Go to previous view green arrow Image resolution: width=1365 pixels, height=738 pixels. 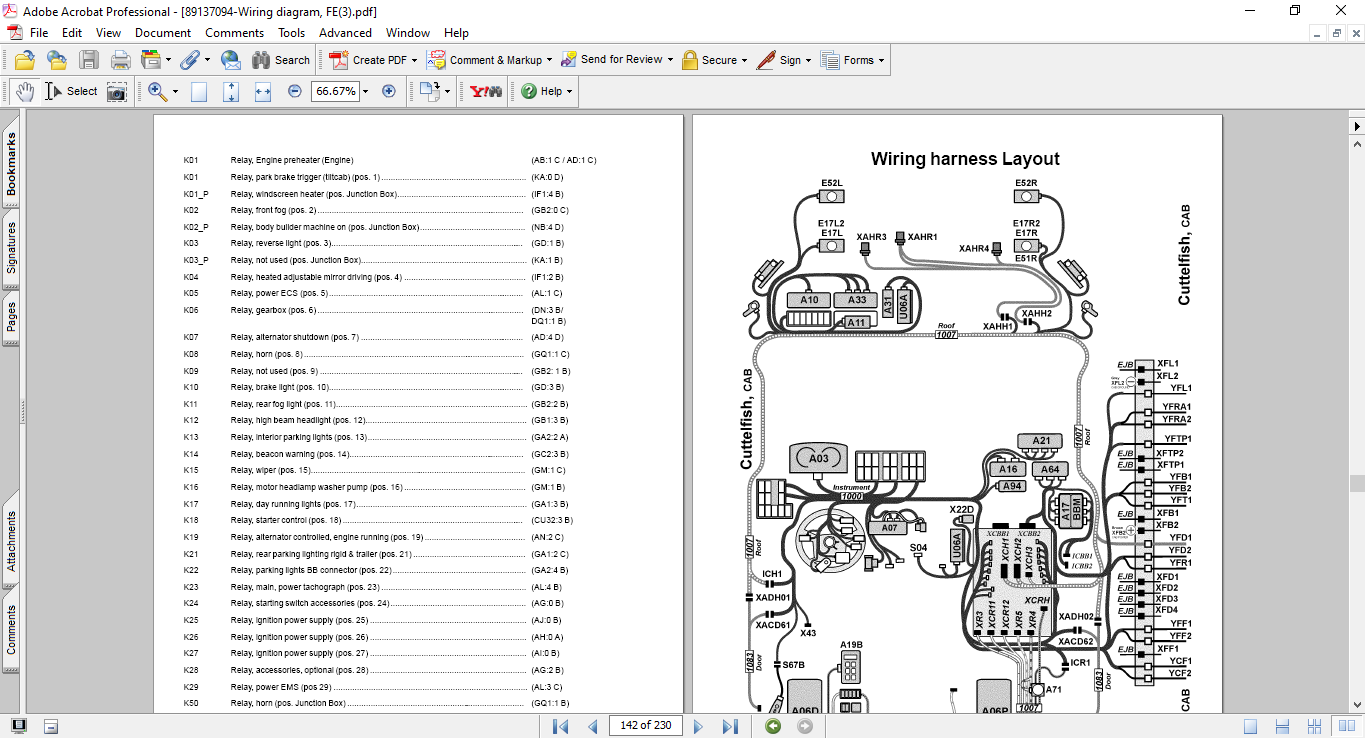pos(772,726)
